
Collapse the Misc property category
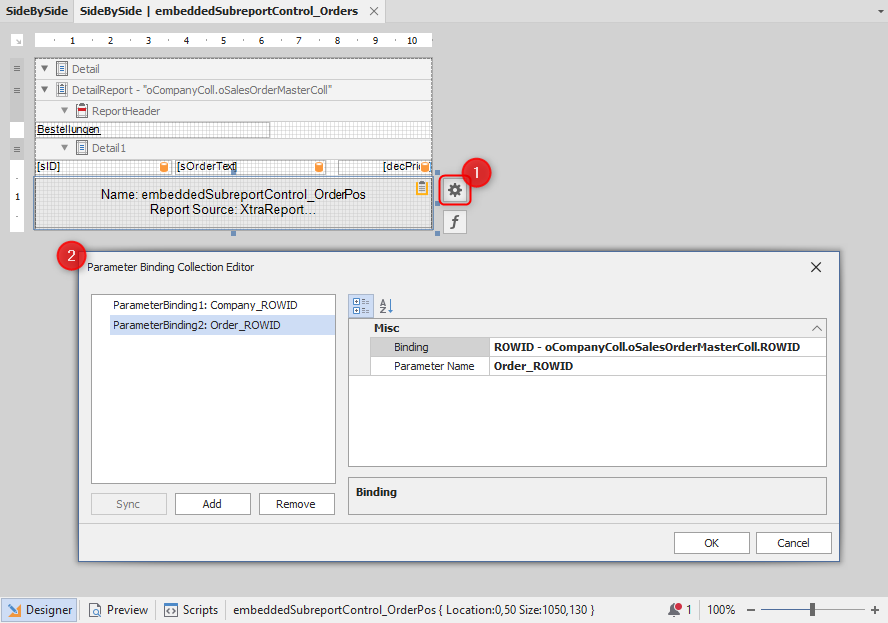pyautogui.click(x=816, y=328)
